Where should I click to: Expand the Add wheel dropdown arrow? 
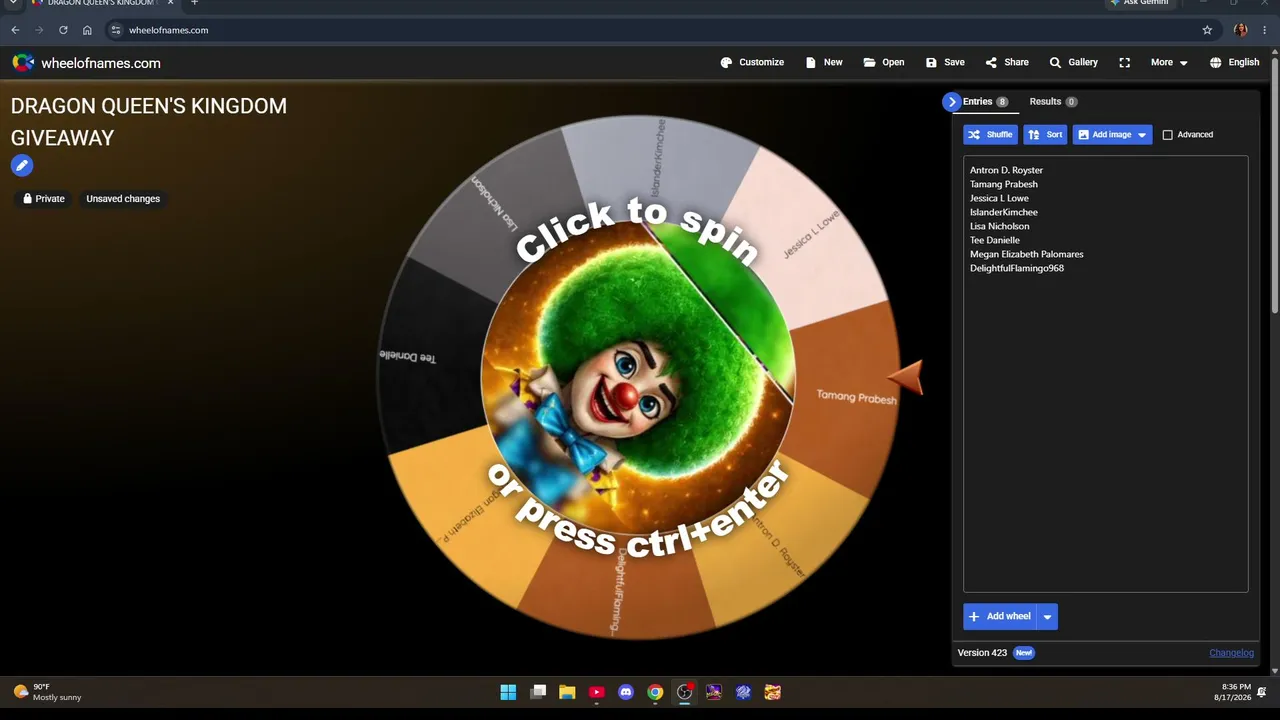point(1047,616)
